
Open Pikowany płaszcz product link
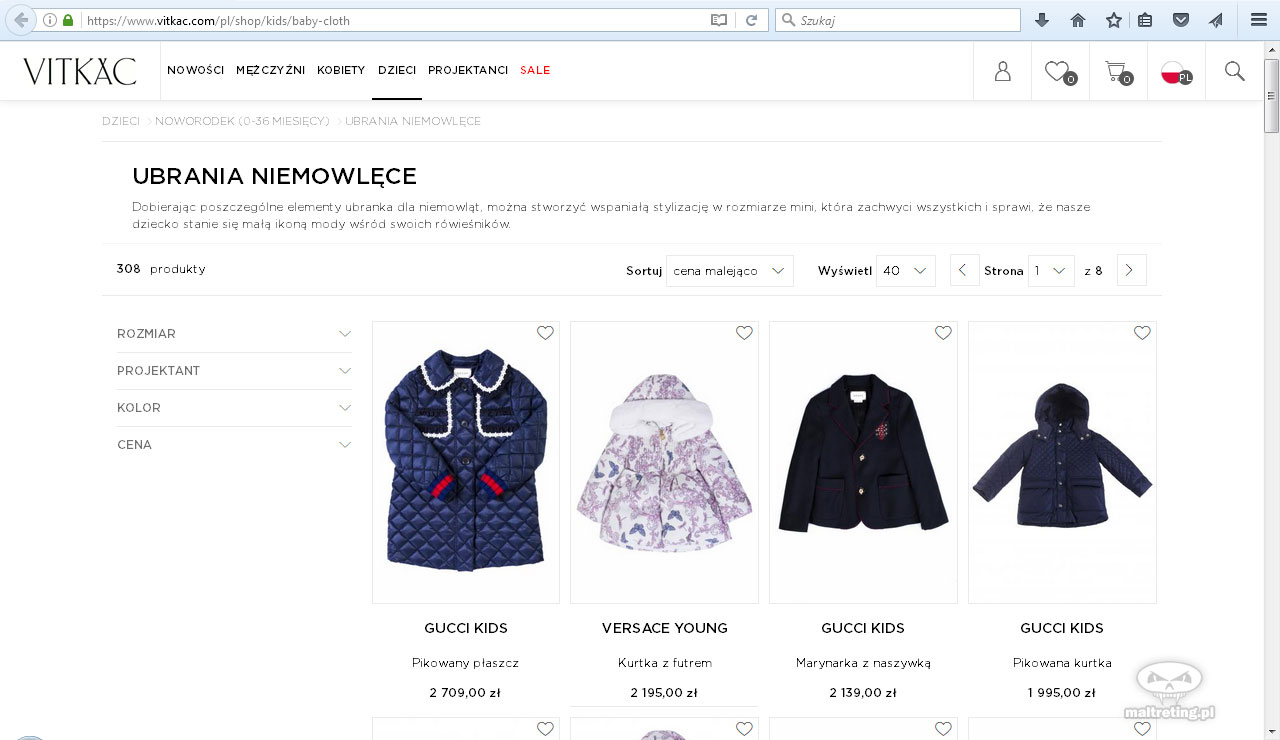pos(466,663)
